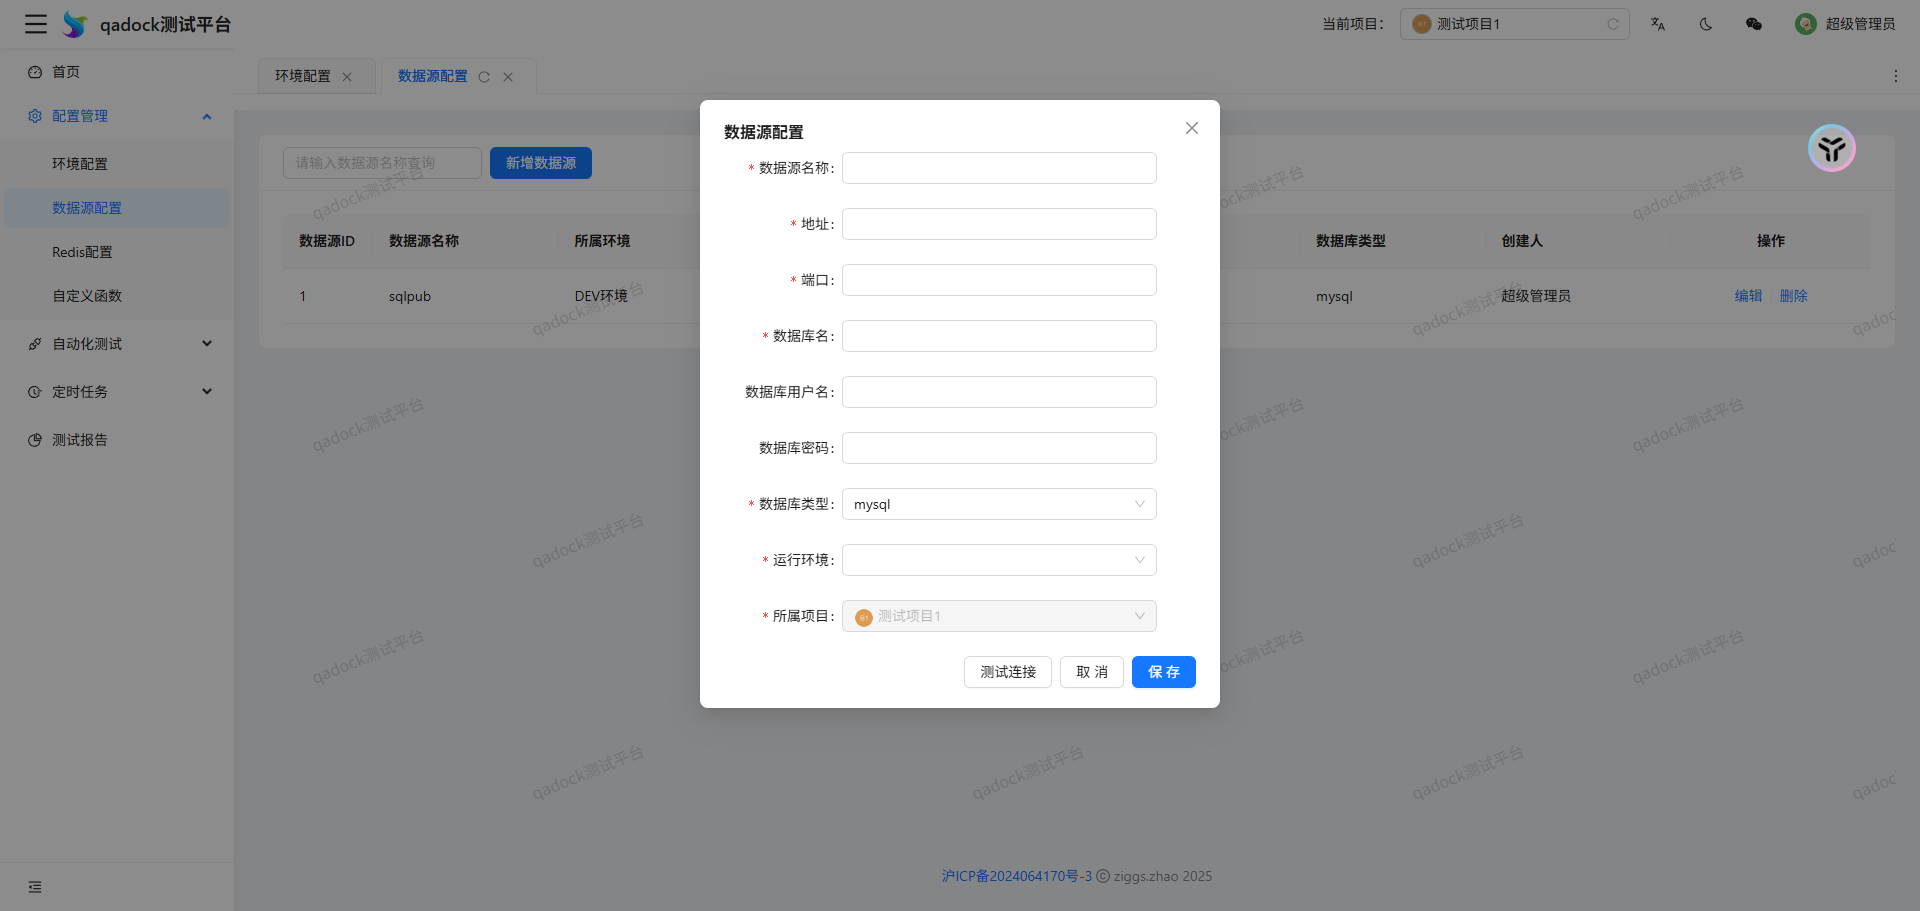Screen dimensions: 1920x911
Task: Click the 保存 button
Action: [1164, 672]
